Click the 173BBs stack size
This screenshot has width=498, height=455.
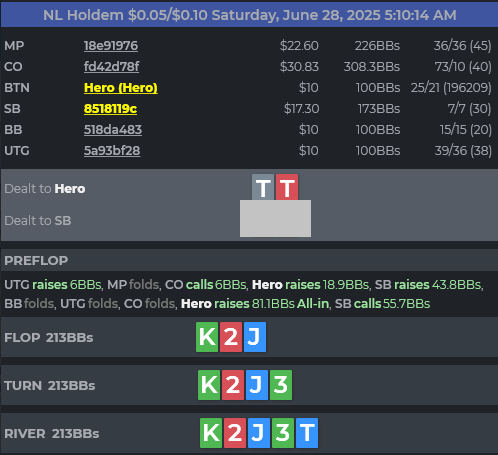click(x=379, y=109)
